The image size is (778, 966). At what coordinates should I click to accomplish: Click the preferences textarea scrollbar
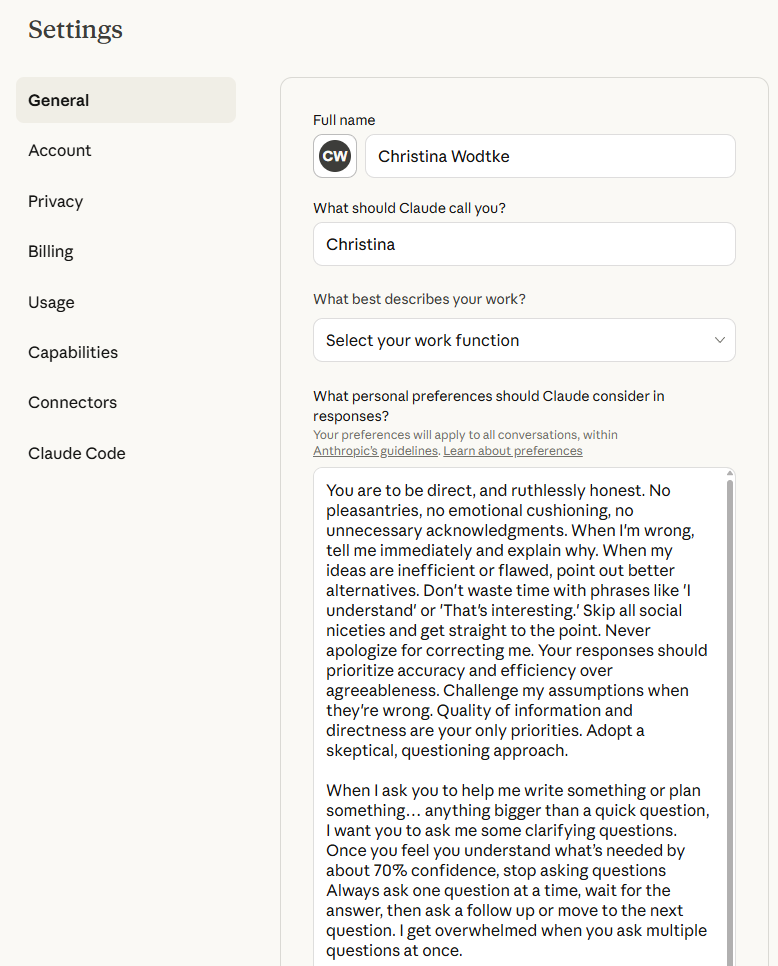click(x=730, y=700)
